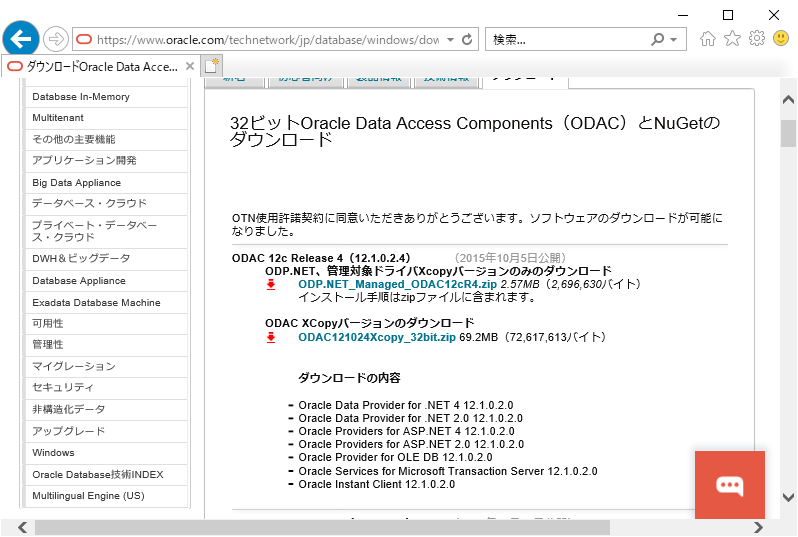The image size is (798, 537).
Task: Click the browser forward arrow button
Action: pos(55,39)
